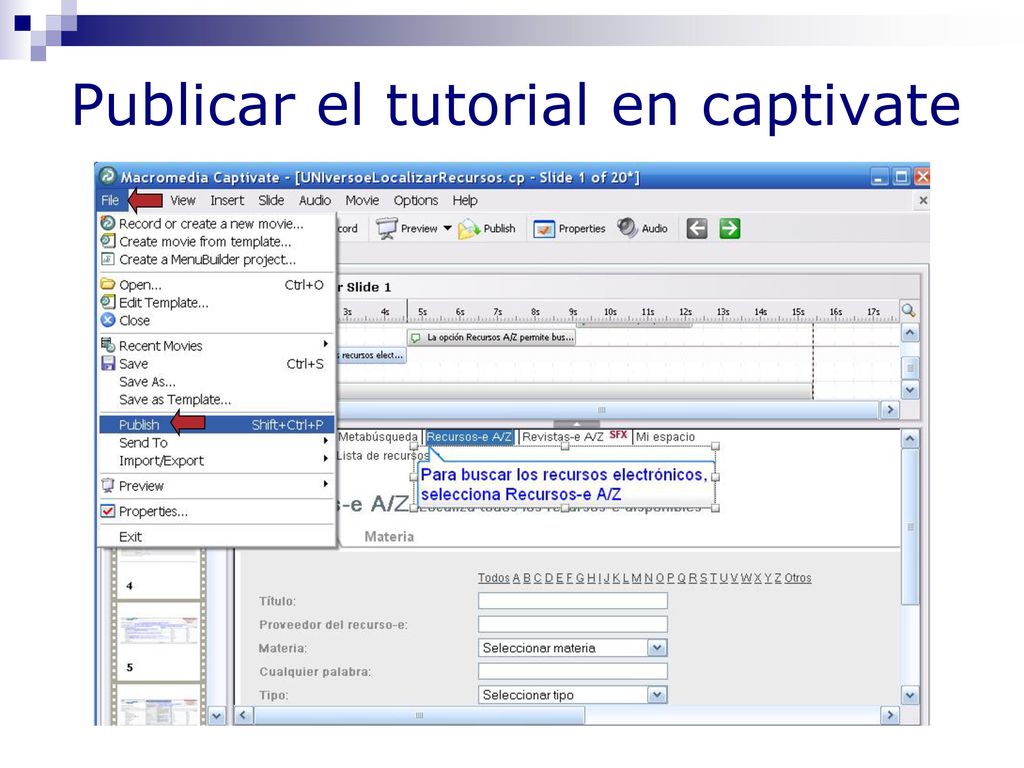Choose Open... in the File menu
Image resolution: width=1024 pixels, height=768 pixels.
click(x=217, y=285)
